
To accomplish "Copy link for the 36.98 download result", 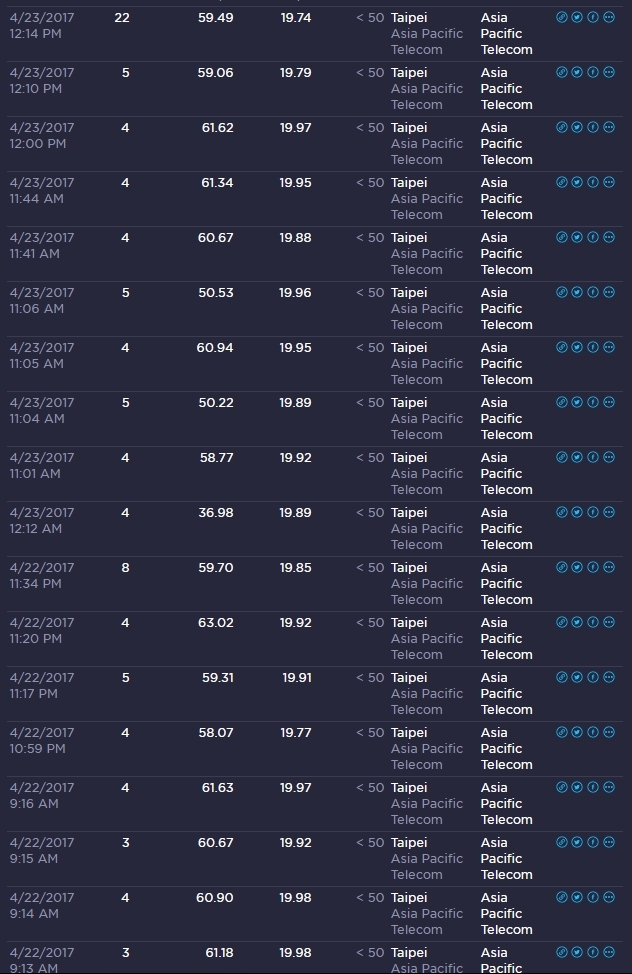I will (562, 512).
